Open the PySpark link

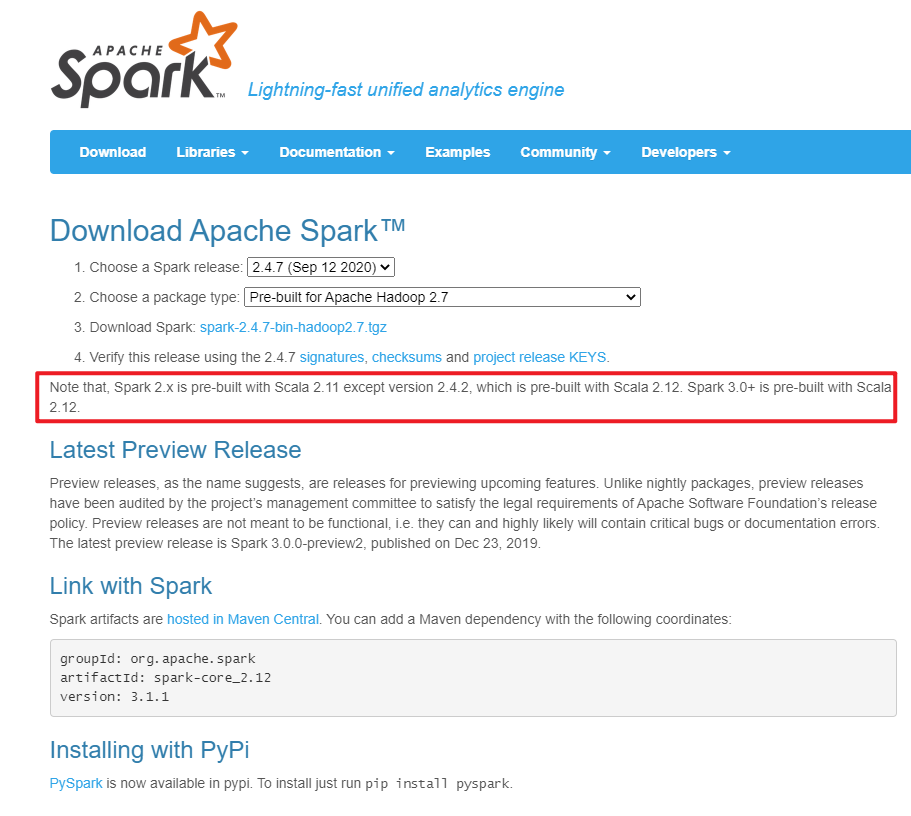tap(76, 783)
